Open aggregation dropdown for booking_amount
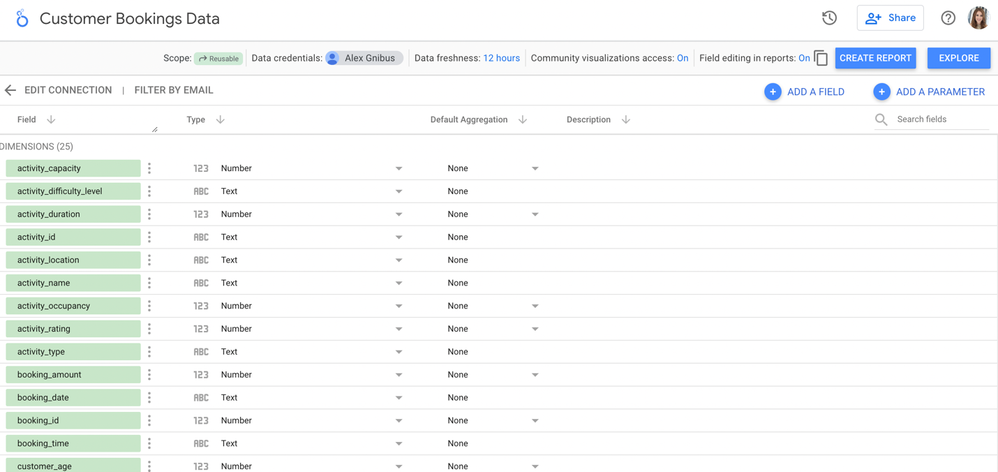 (x=535, y=375)
